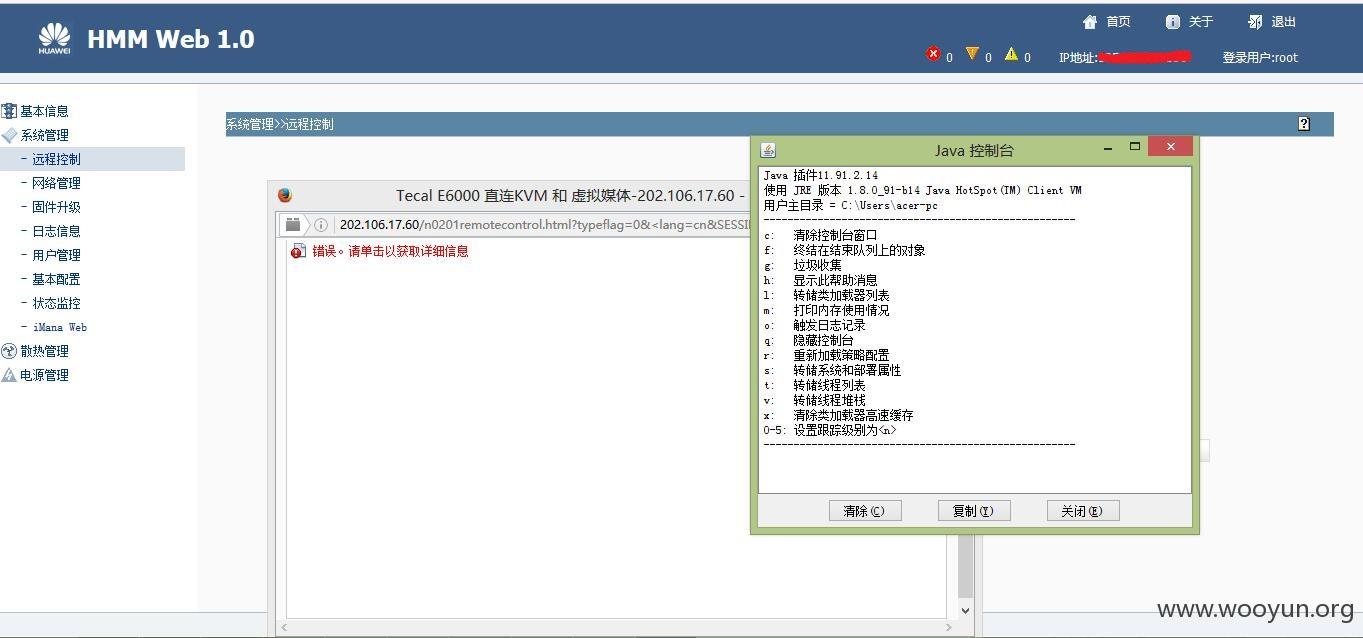Expand 基本信息 in sidebar
Image resolution: width=1363 pixels, height=638 pixels.
44,111
